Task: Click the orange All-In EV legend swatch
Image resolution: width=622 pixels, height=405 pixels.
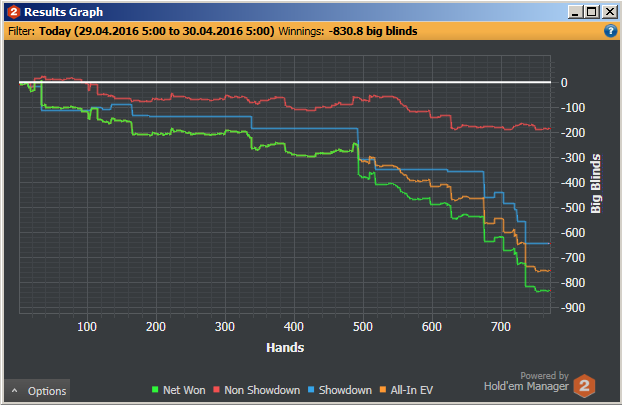Action: [383, 390]
